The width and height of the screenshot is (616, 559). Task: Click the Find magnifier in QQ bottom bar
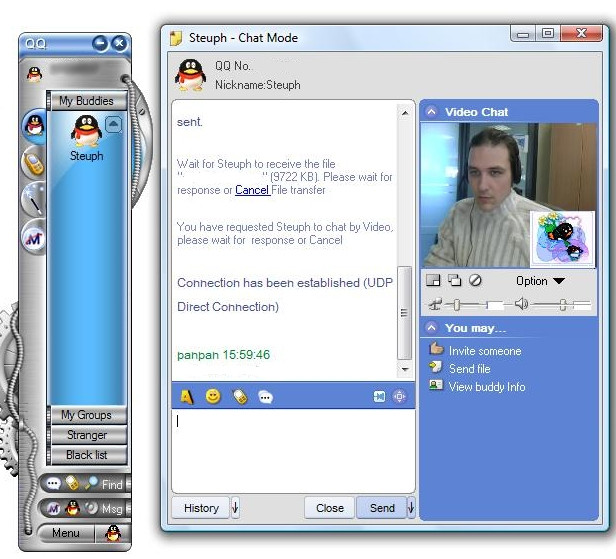pos(91,483)
